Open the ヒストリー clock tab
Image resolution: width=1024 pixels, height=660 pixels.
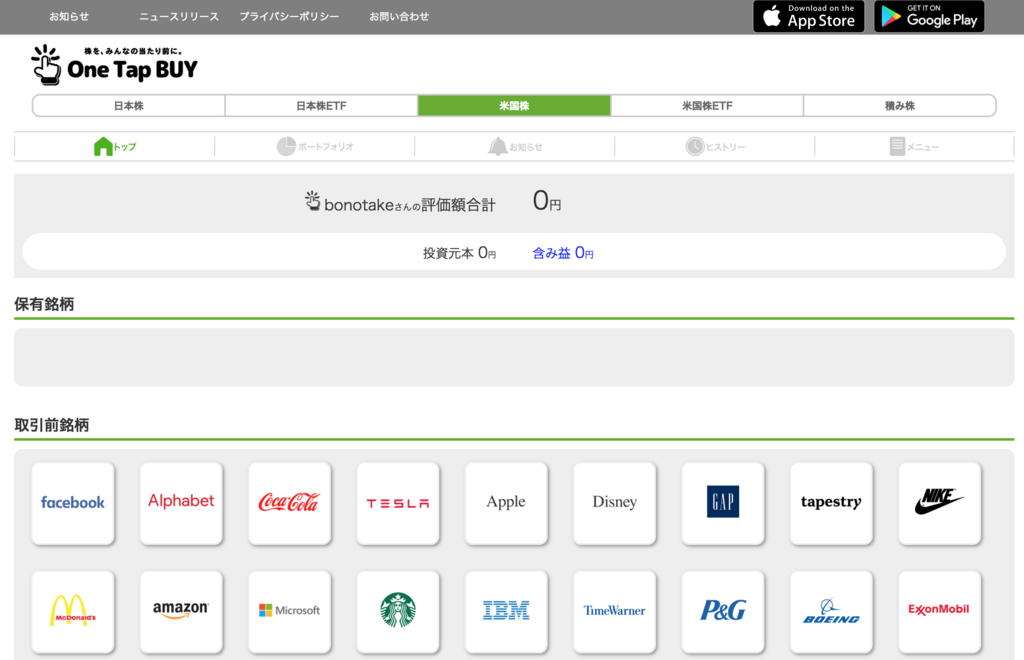click(715, 147)
